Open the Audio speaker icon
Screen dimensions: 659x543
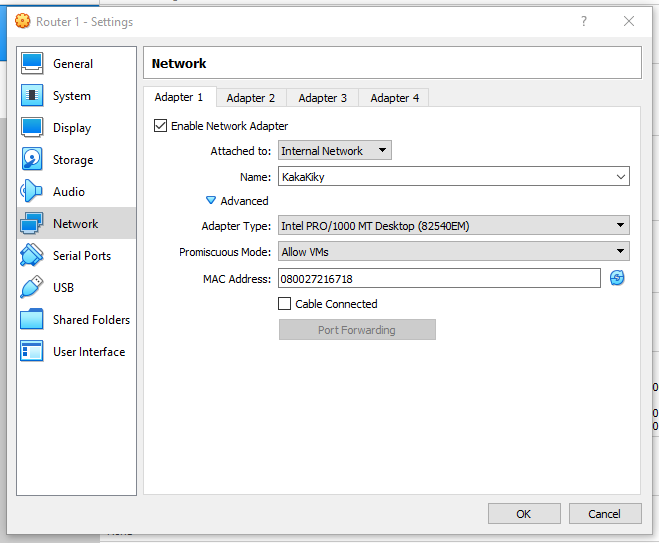32,191
